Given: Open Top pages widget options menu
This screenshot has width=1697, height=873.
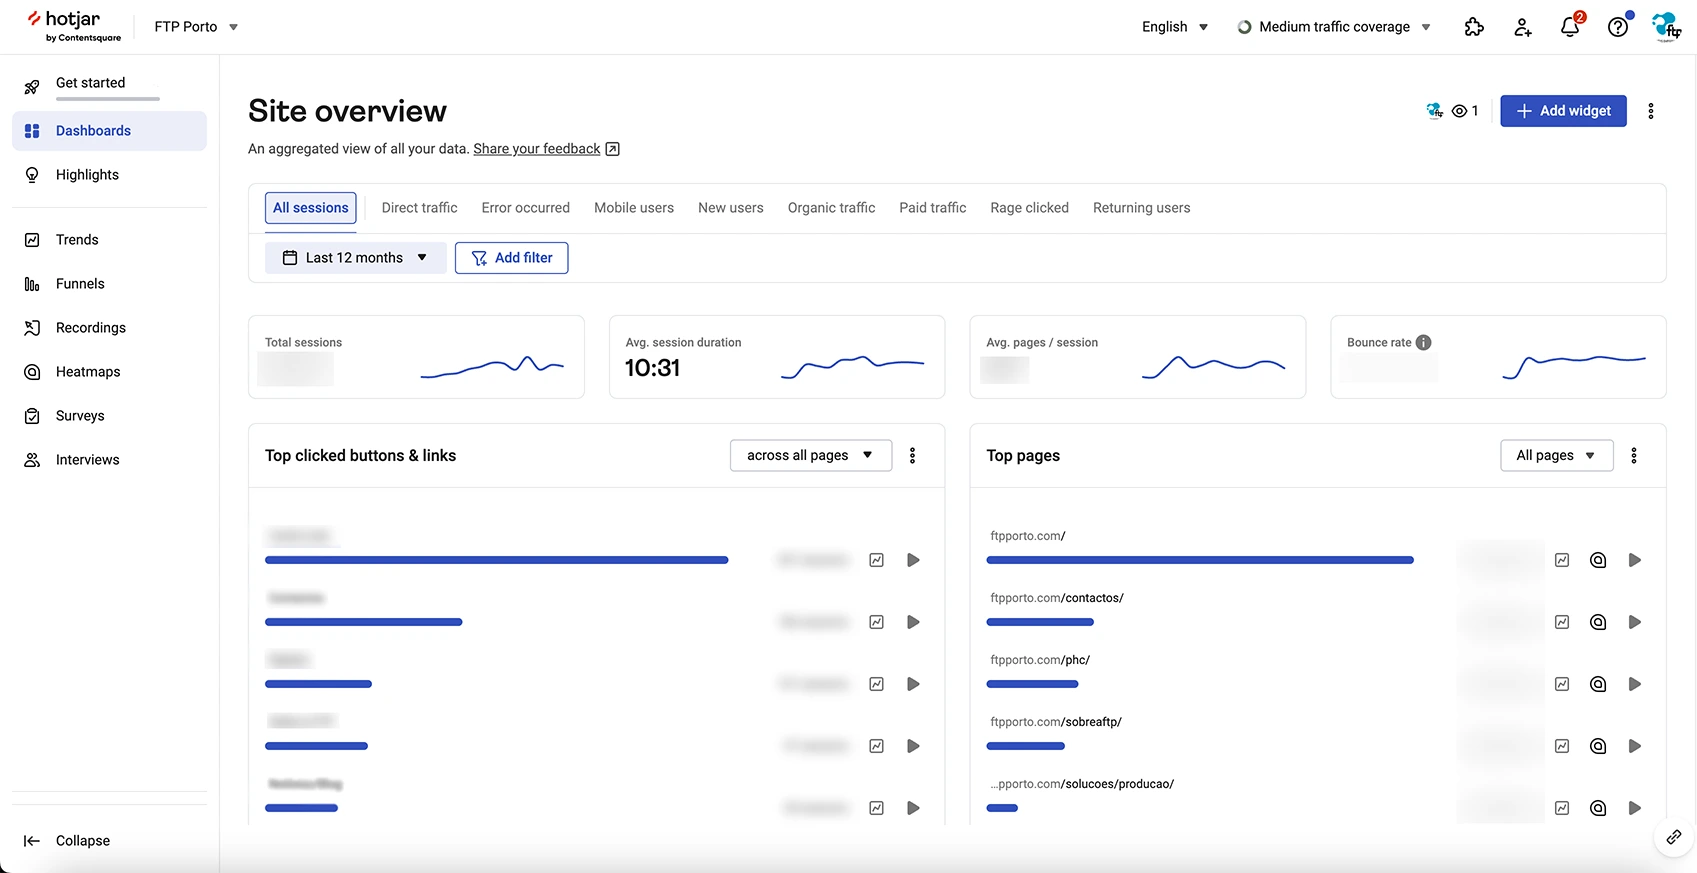Looking at the screenshot, I should click(x=1634, y=455).
